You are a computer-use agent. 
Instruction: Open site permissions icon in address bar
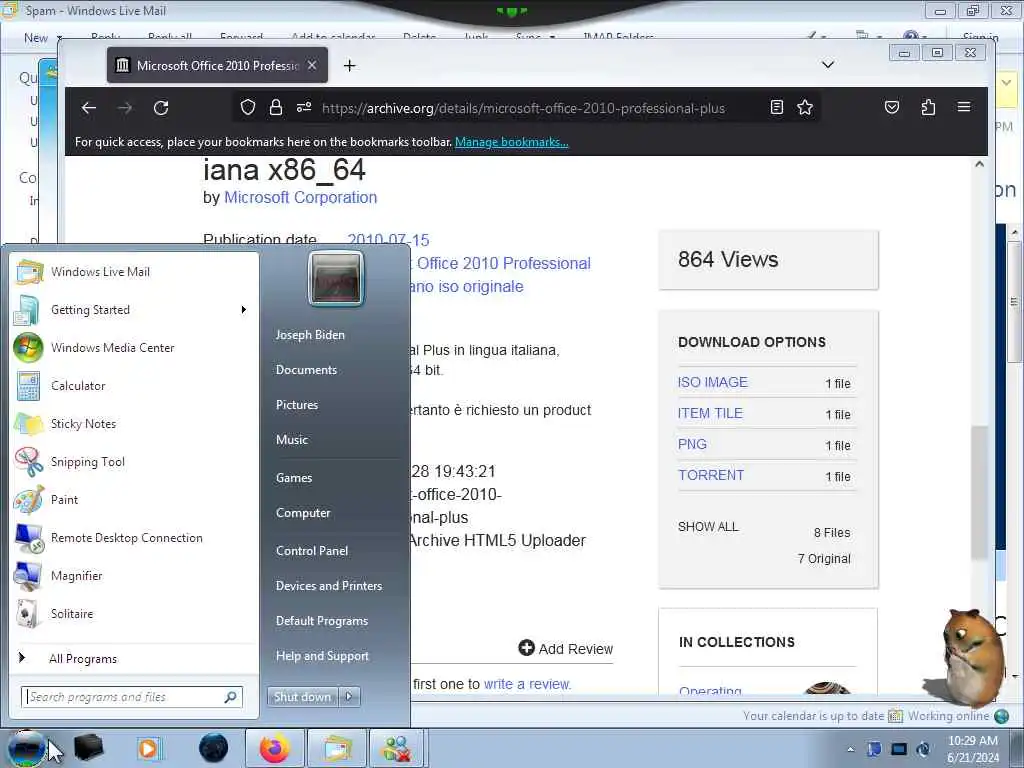304,107
